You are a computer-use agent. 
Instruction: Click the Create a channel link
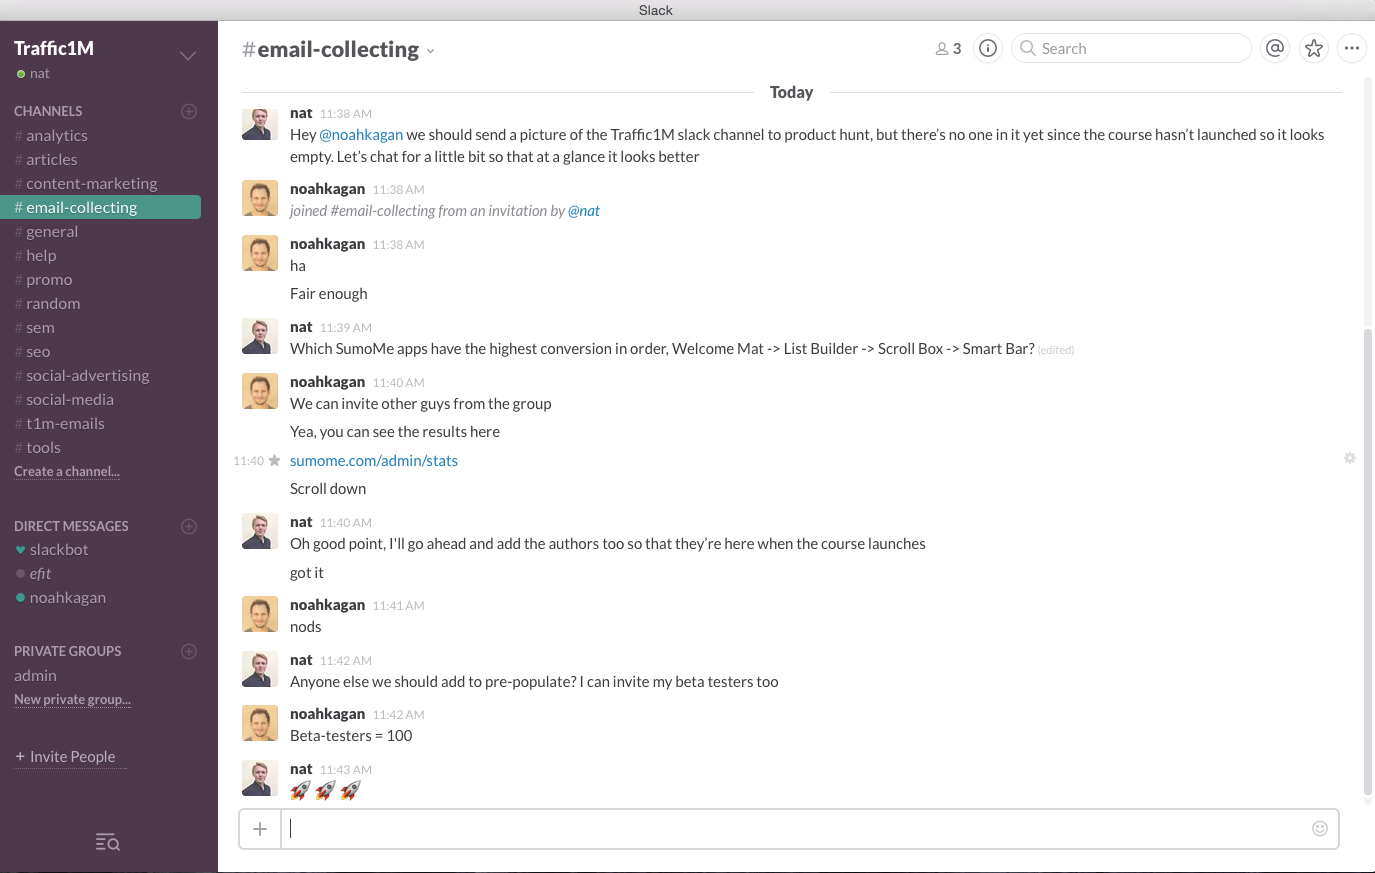coord(67,471)
